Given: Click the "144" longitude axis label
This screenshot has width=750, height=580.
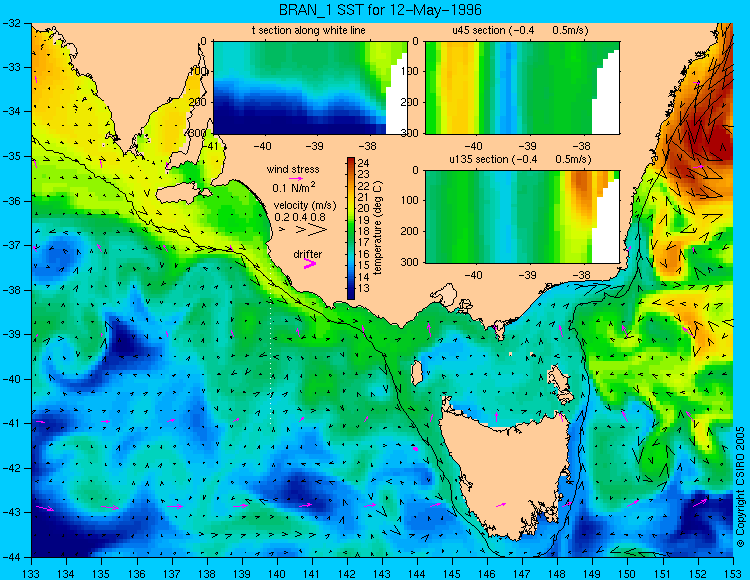Looking at the screenshot, I should (x=417, y=572).
